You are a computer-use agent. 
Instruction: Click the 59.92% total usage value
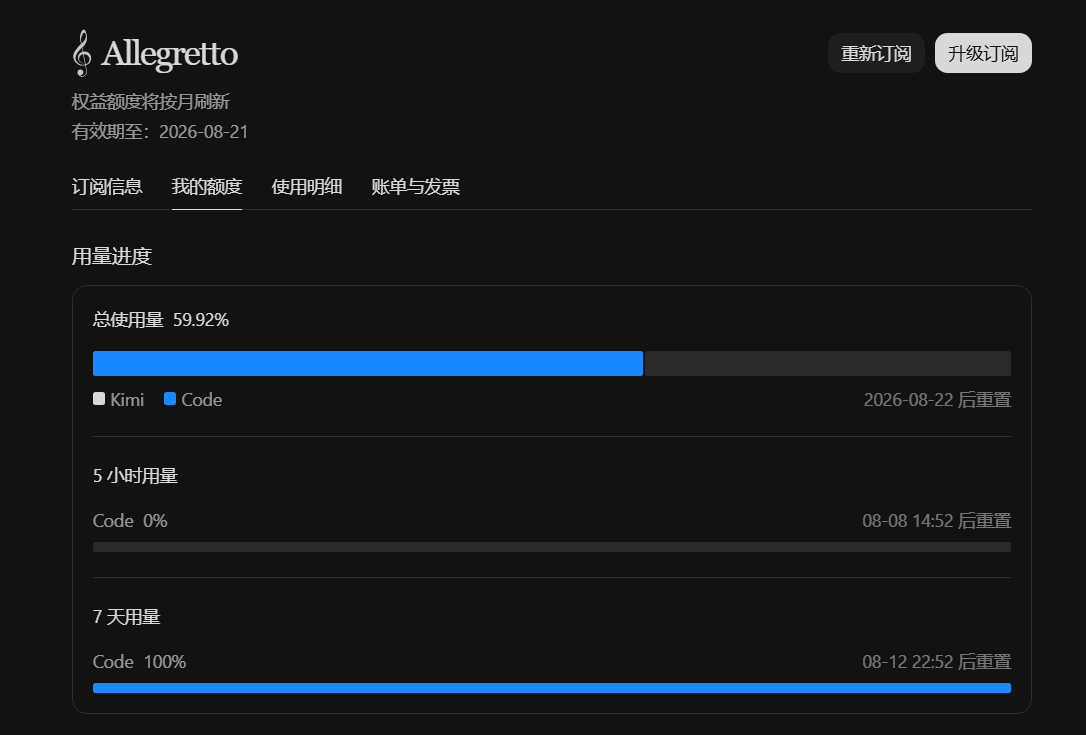pos(201,320)
